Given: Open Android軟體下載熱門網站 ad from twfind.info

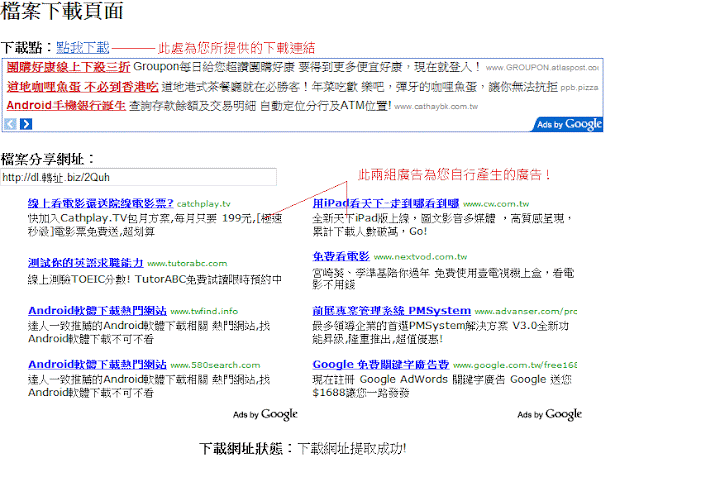Looking at the screenshot, I should click(97, 311).
